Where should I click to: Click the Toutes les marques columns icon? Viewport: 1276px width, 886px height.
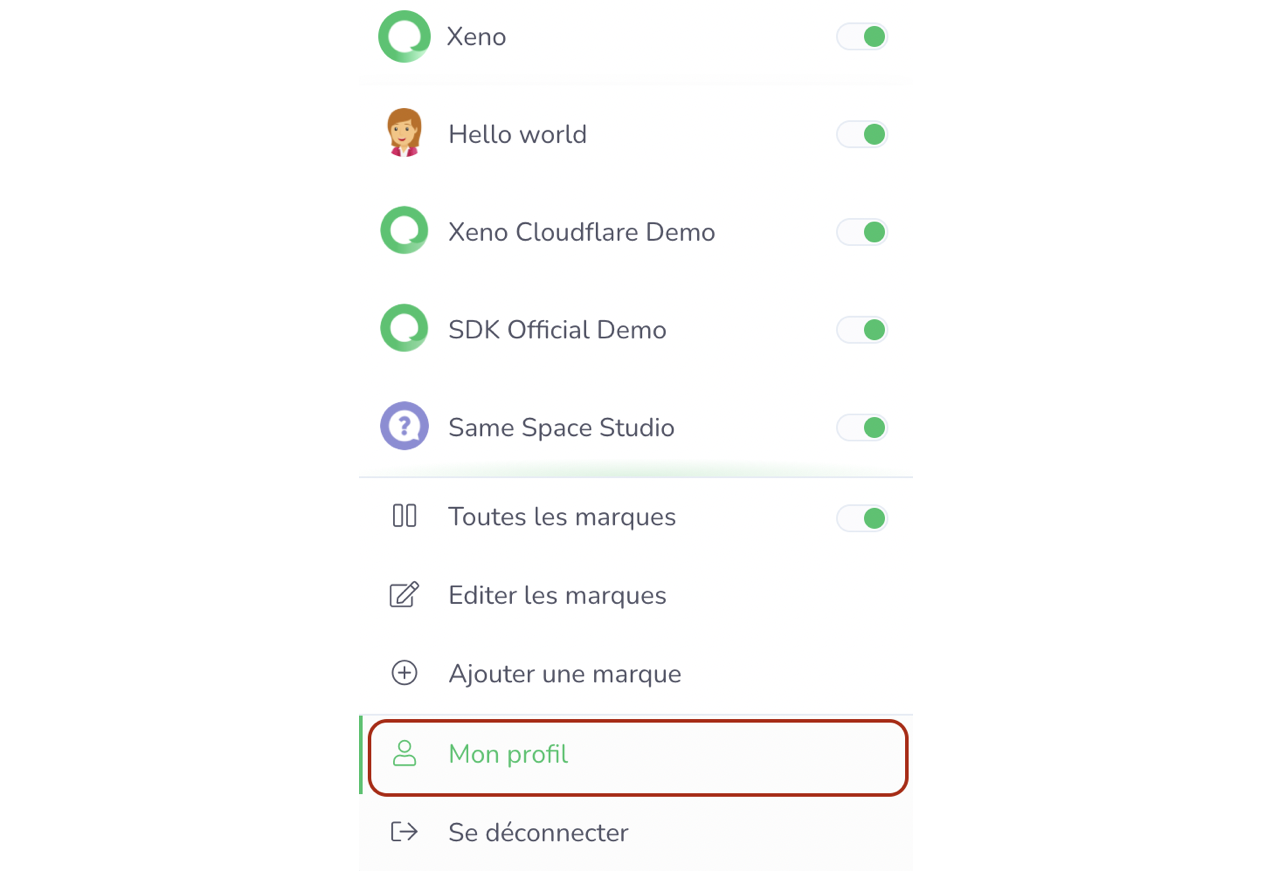point(404,516)
